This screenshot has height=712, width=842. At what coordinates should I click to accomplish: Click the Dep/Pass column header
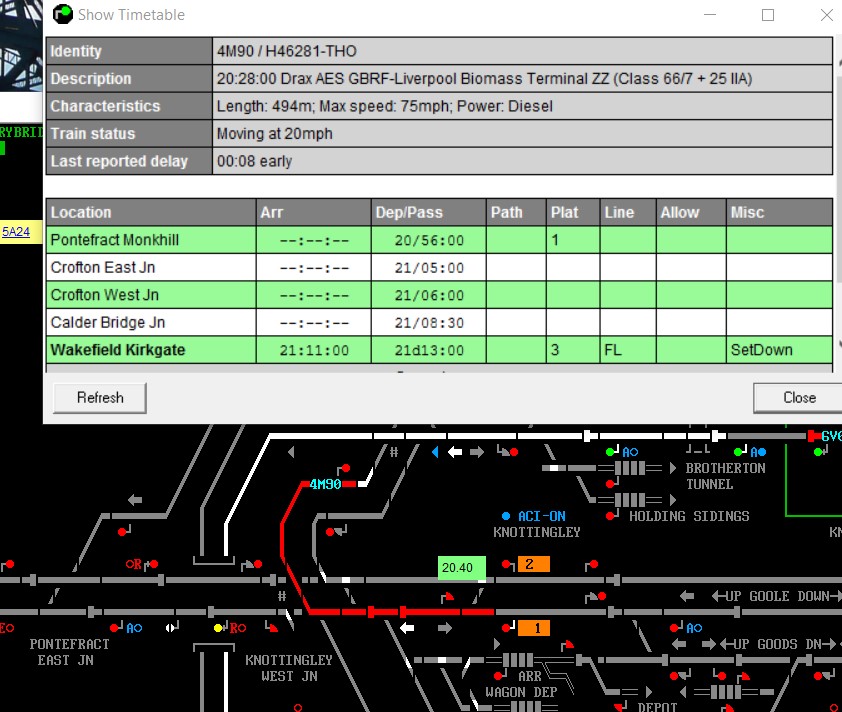pyautogui.click(x=429, y=213)
